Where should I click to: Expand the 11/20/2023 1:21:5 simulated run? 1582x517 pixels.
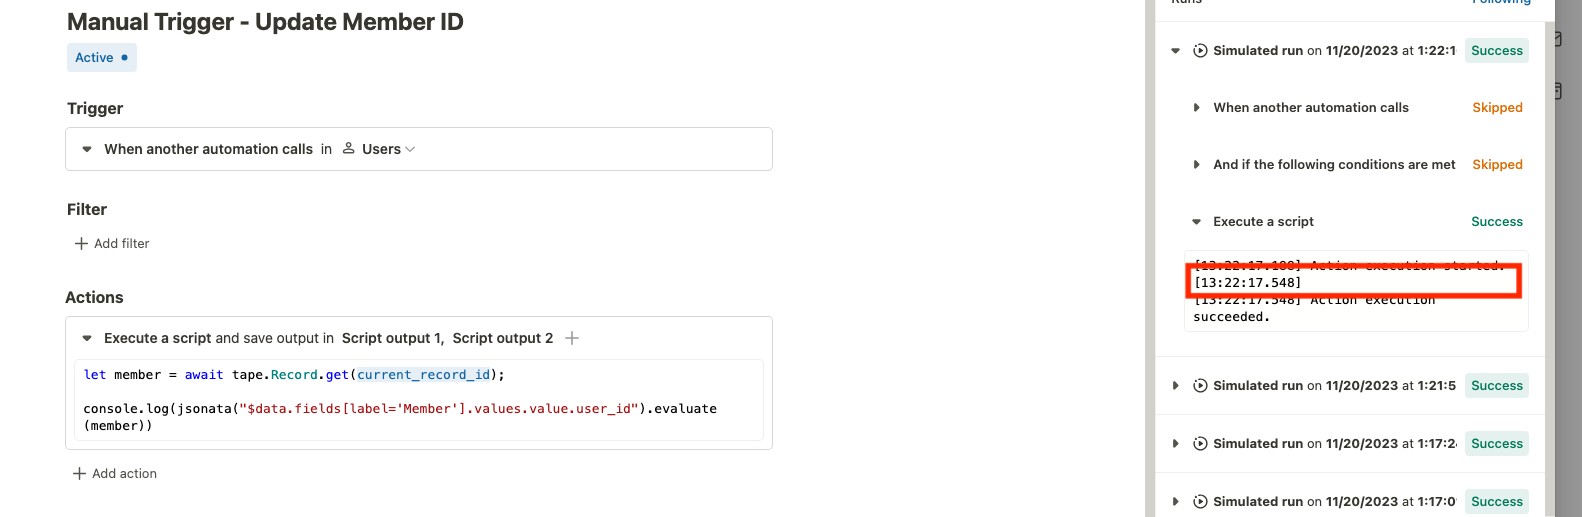coord(1175,385)
